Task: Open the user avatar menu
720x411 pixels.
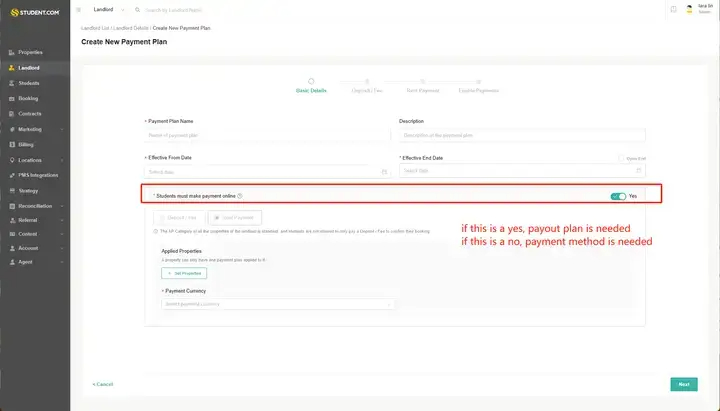Action: click(689, 9)
